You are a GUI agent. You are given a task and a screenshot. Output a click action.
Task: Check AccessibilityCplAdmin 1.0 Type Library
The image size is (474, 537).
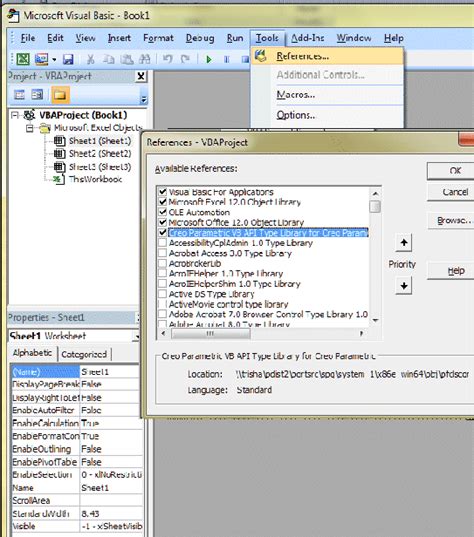[163, 243]
